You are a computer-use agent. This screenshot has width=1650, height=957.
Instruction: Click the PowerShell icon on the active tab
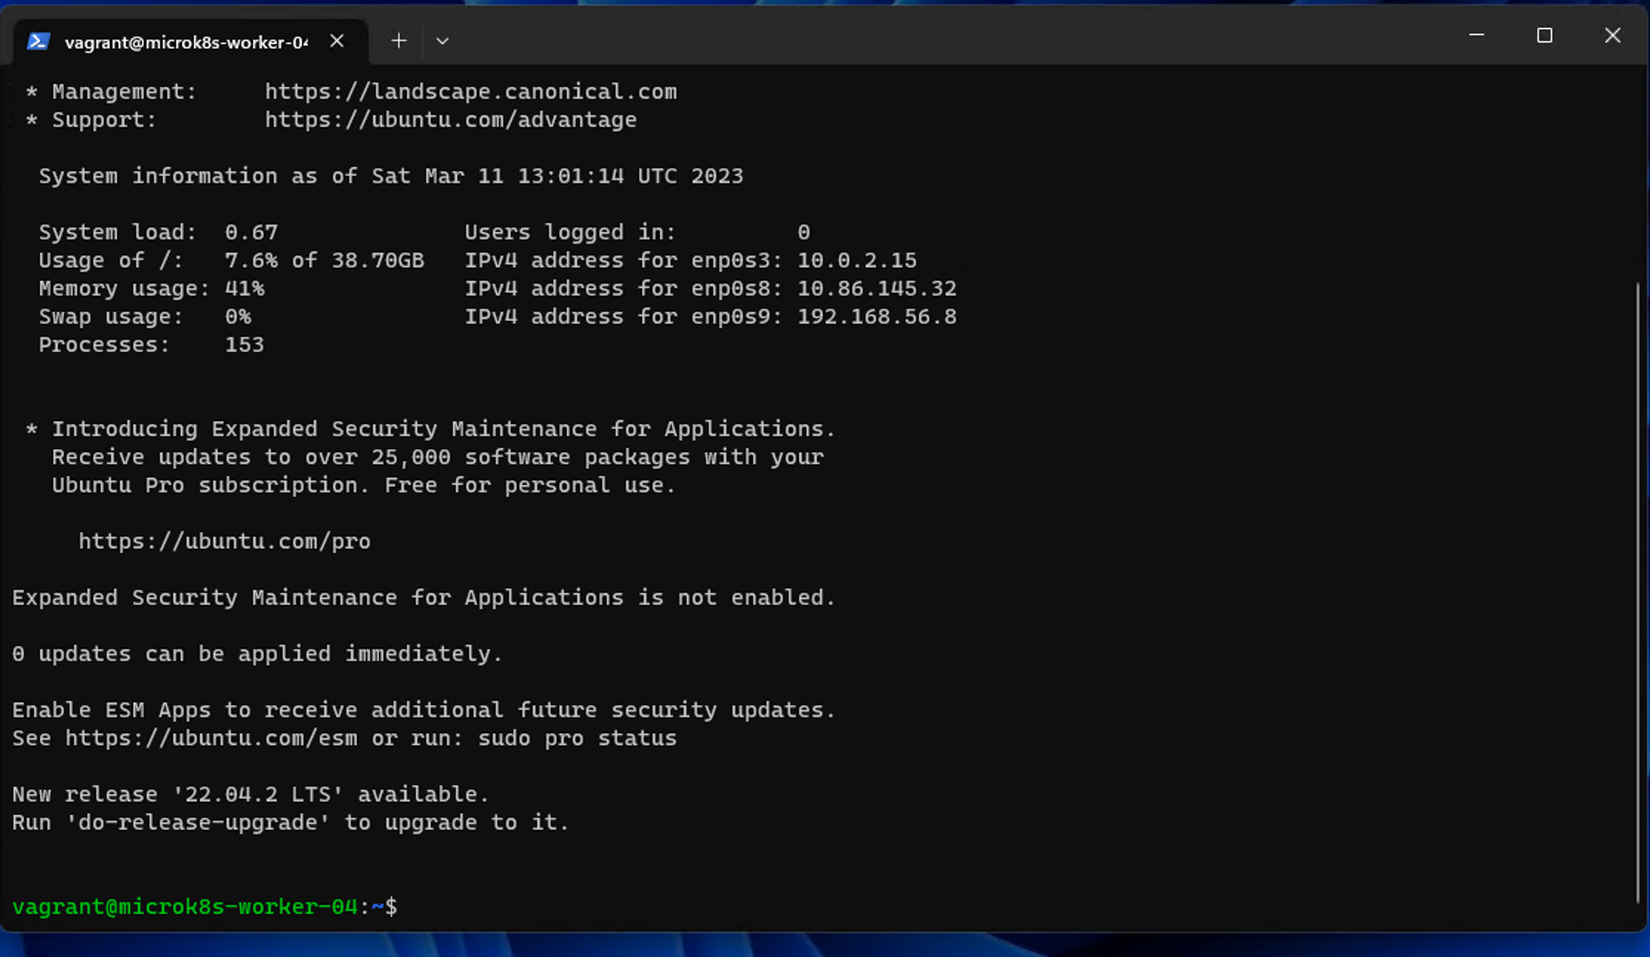(x=38, y=41)
